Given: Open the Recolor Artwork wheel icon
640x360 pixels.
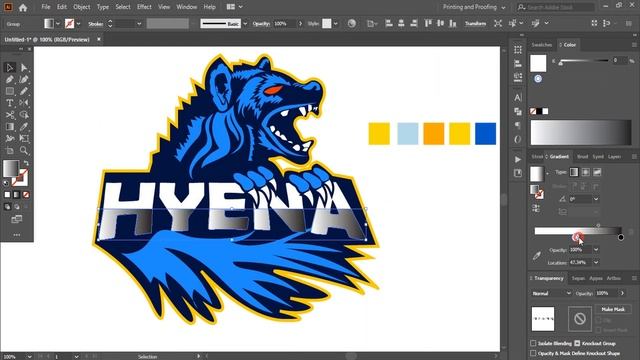Looking at the screenshot, I should (x=351, y=24).
